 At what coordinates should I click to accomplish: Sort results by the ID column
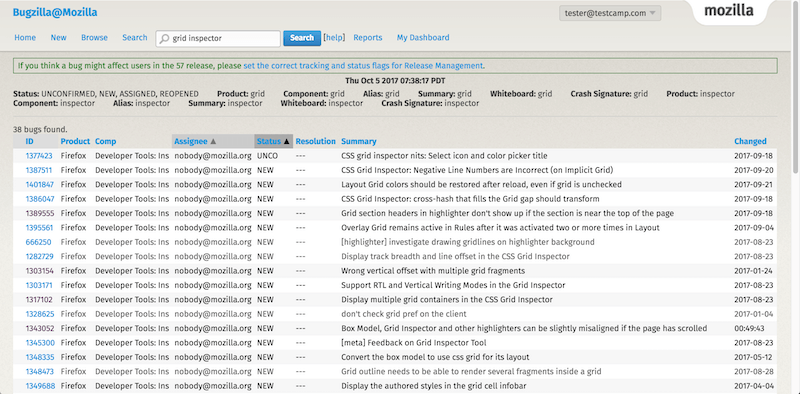30,141
